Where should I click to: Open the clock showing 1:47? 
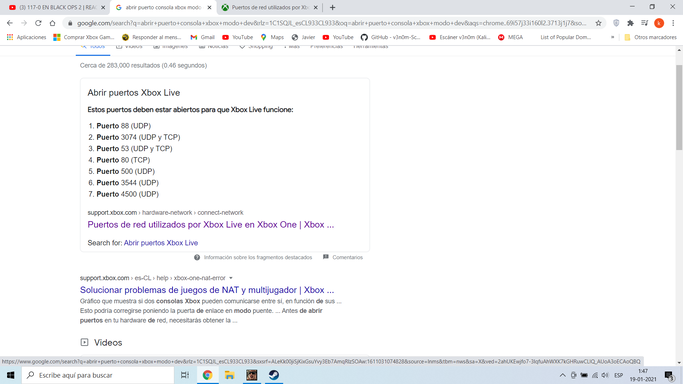tap(642, 375)
